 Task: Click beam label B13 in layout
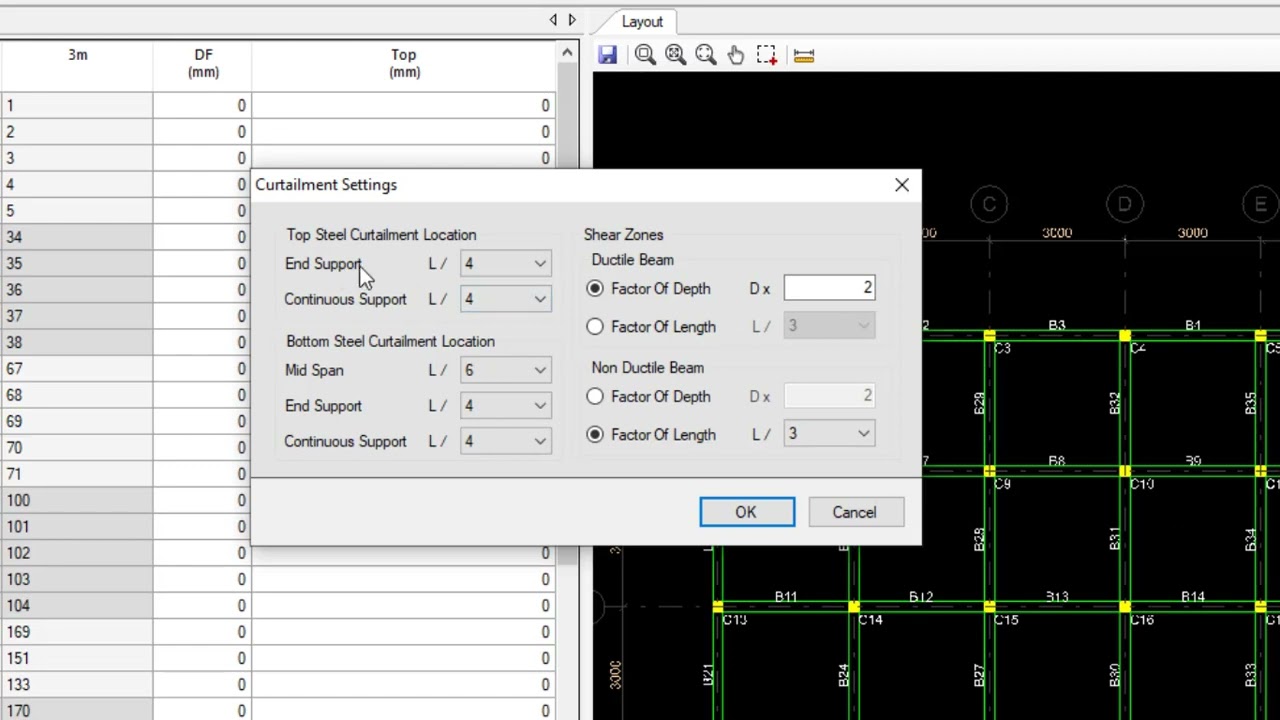(x=1057, y=597)
